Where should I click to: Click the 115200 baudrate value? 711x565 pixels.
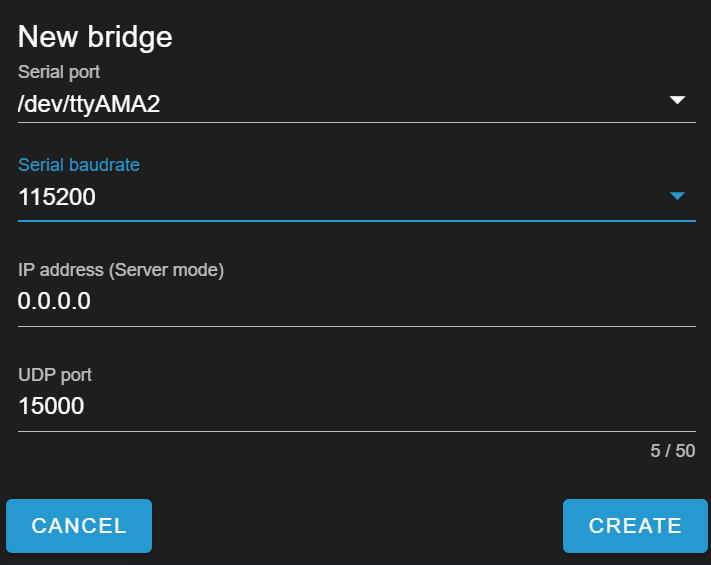[x=57, y=197]
